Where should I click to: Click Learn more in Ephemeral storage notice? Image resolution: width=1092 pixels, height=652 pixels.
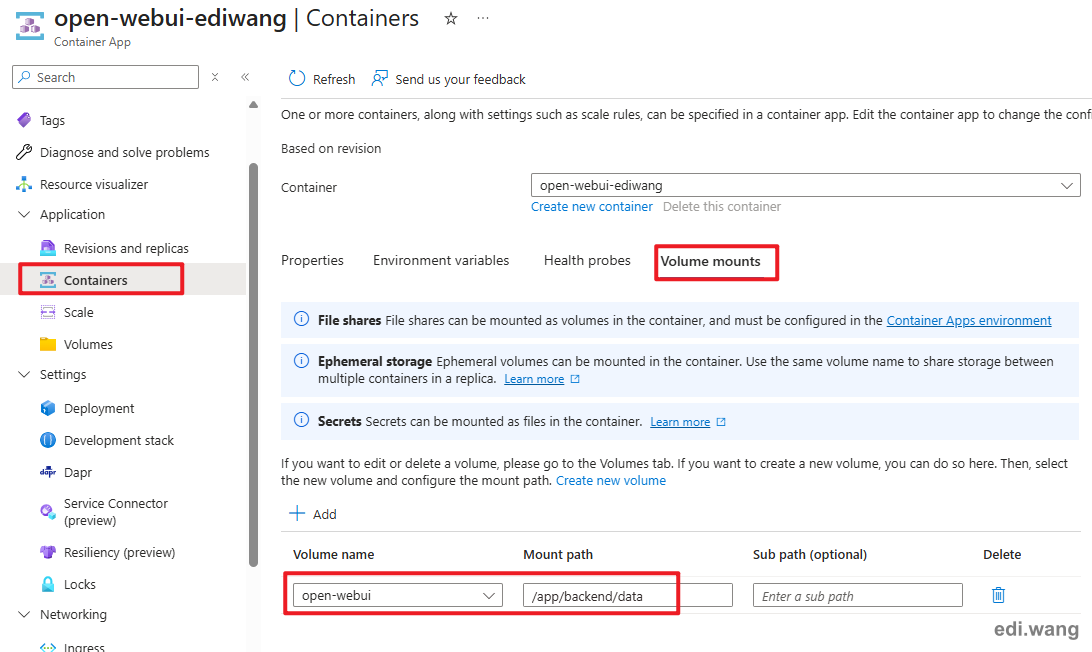[534, 379]
